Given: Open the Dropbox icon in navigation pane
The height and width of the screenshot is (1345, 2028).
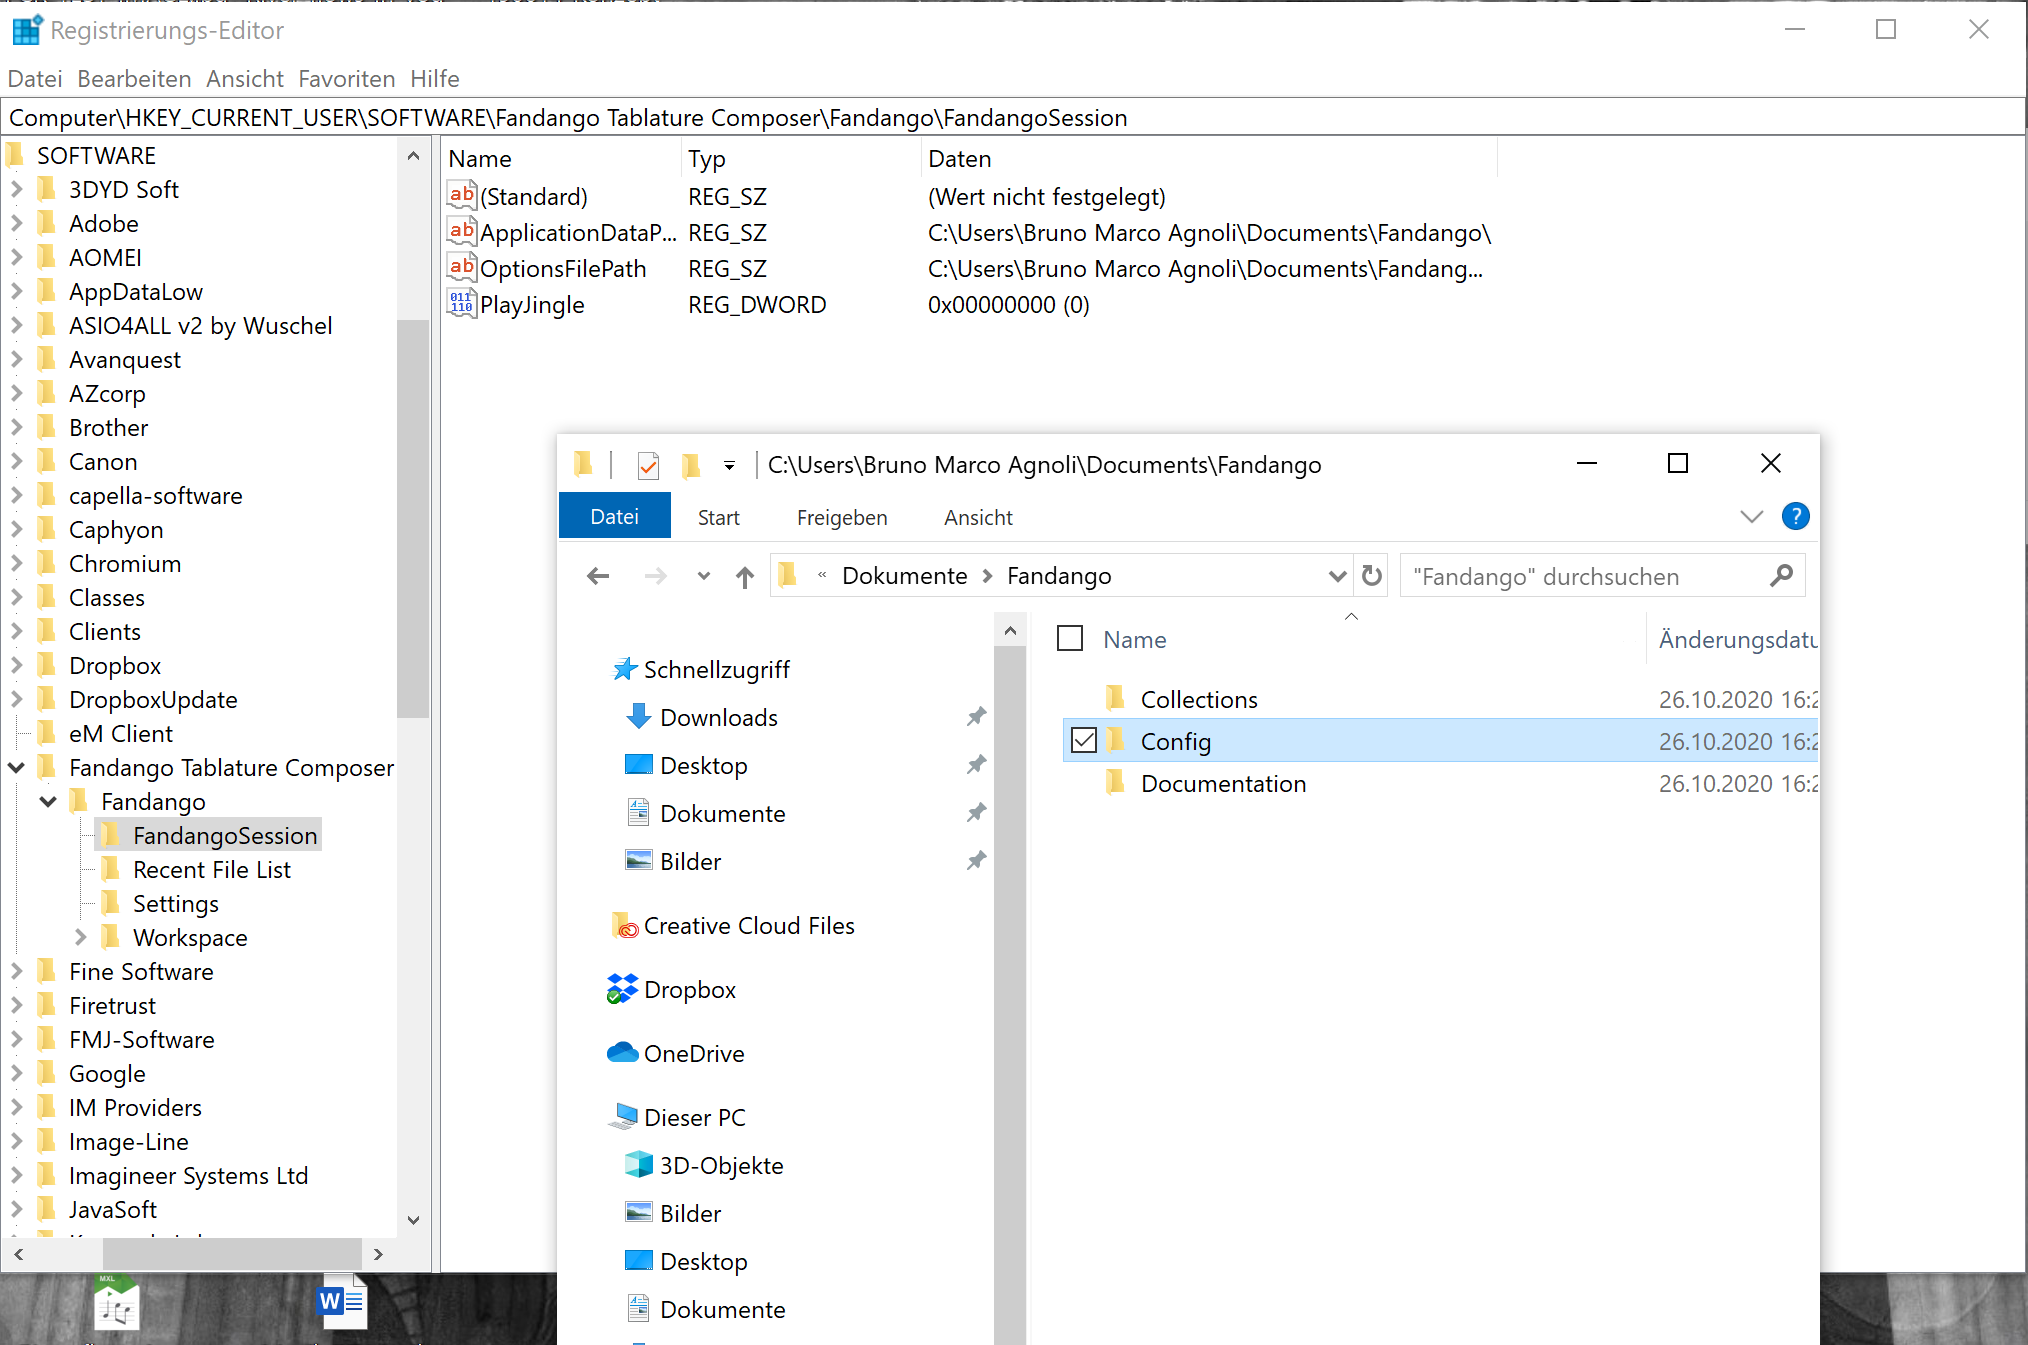Looking at the screenshot, I should click(622, 989).
